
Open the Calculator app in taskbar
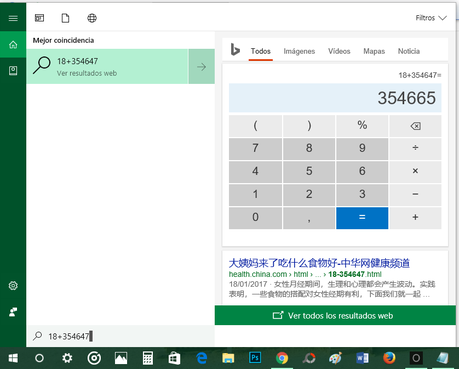pyautogui.click(x=147, y=358)
